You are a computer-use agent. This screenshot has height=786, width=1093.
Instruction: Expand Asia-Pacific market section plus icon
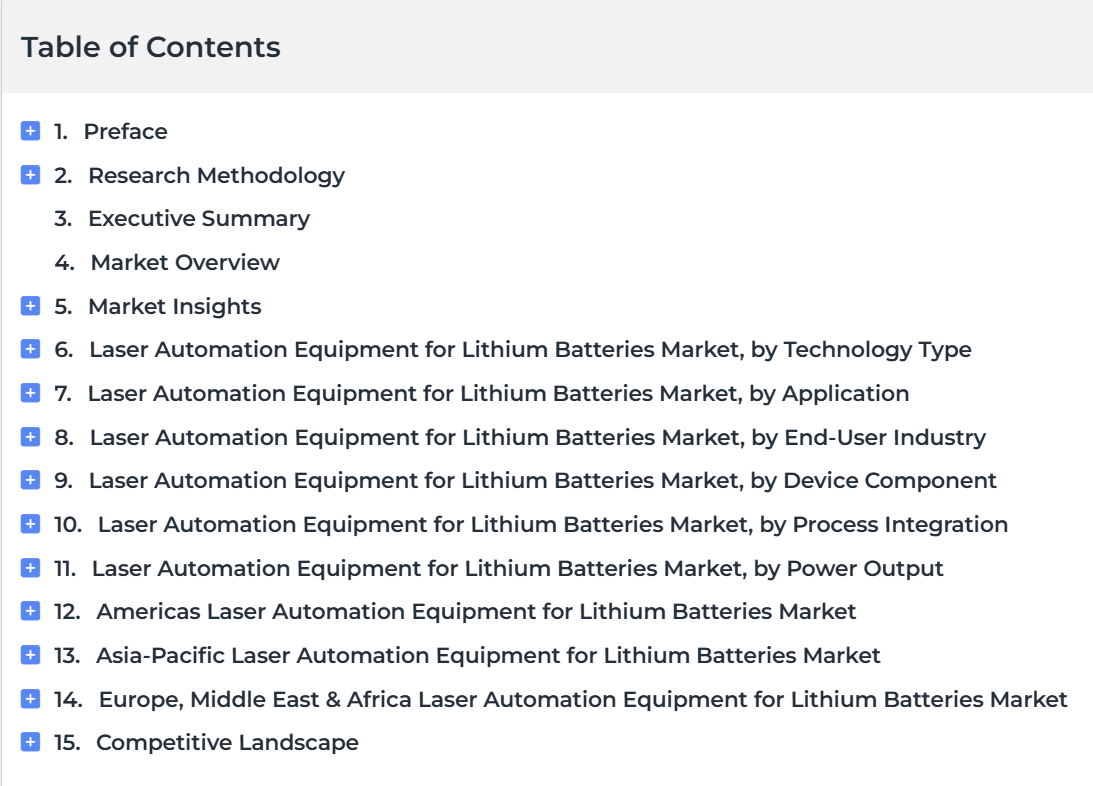(30, 654)
